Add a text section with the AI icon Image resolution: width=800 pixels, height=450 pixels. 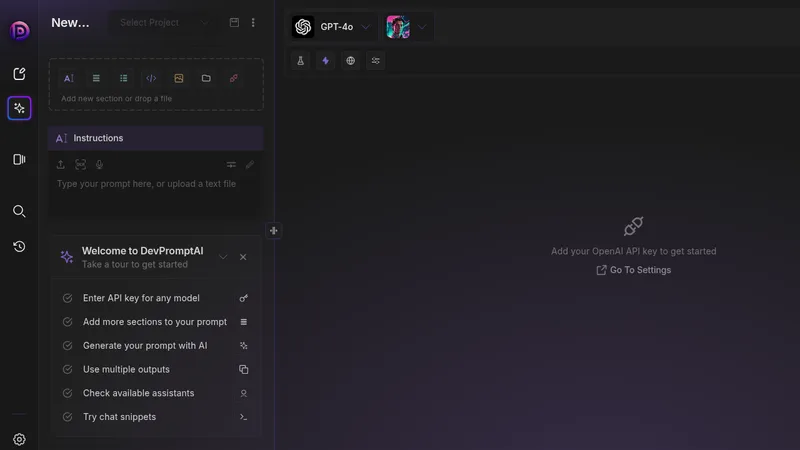click(x=68, y=78)
